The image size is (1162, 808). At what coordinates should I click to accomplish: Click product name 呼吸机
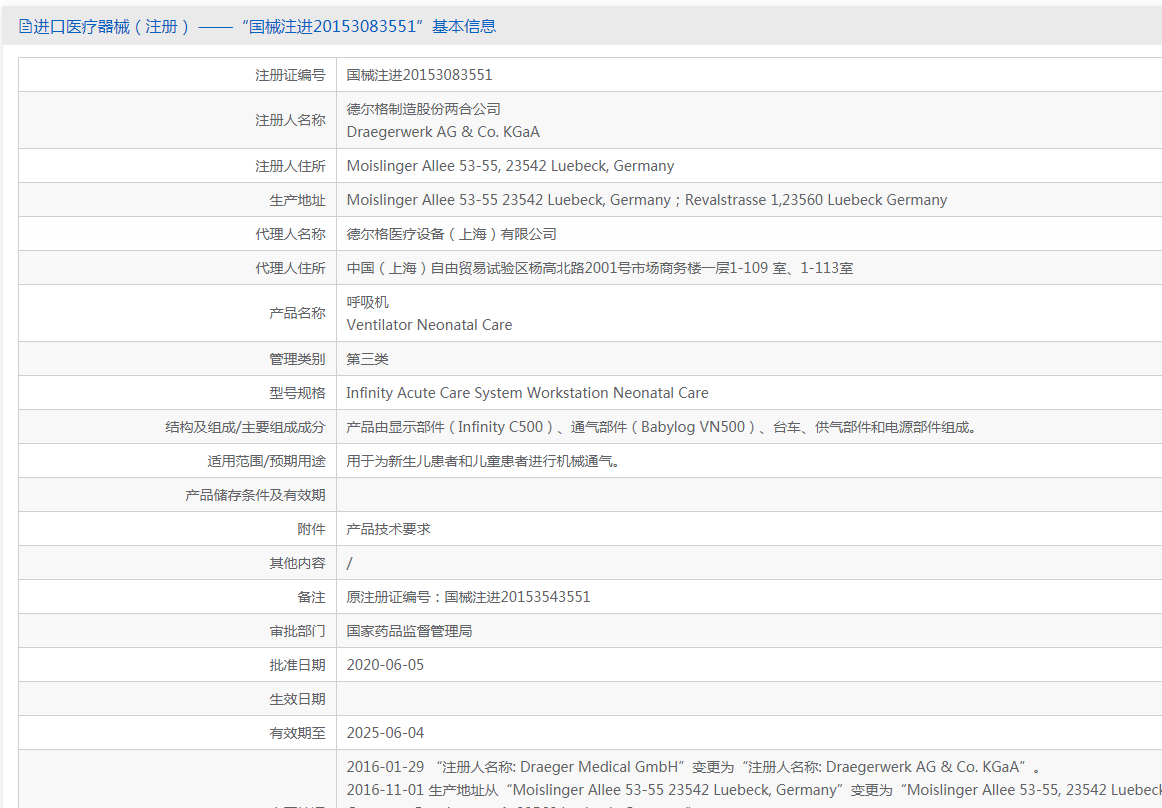[x=368, y=302]
